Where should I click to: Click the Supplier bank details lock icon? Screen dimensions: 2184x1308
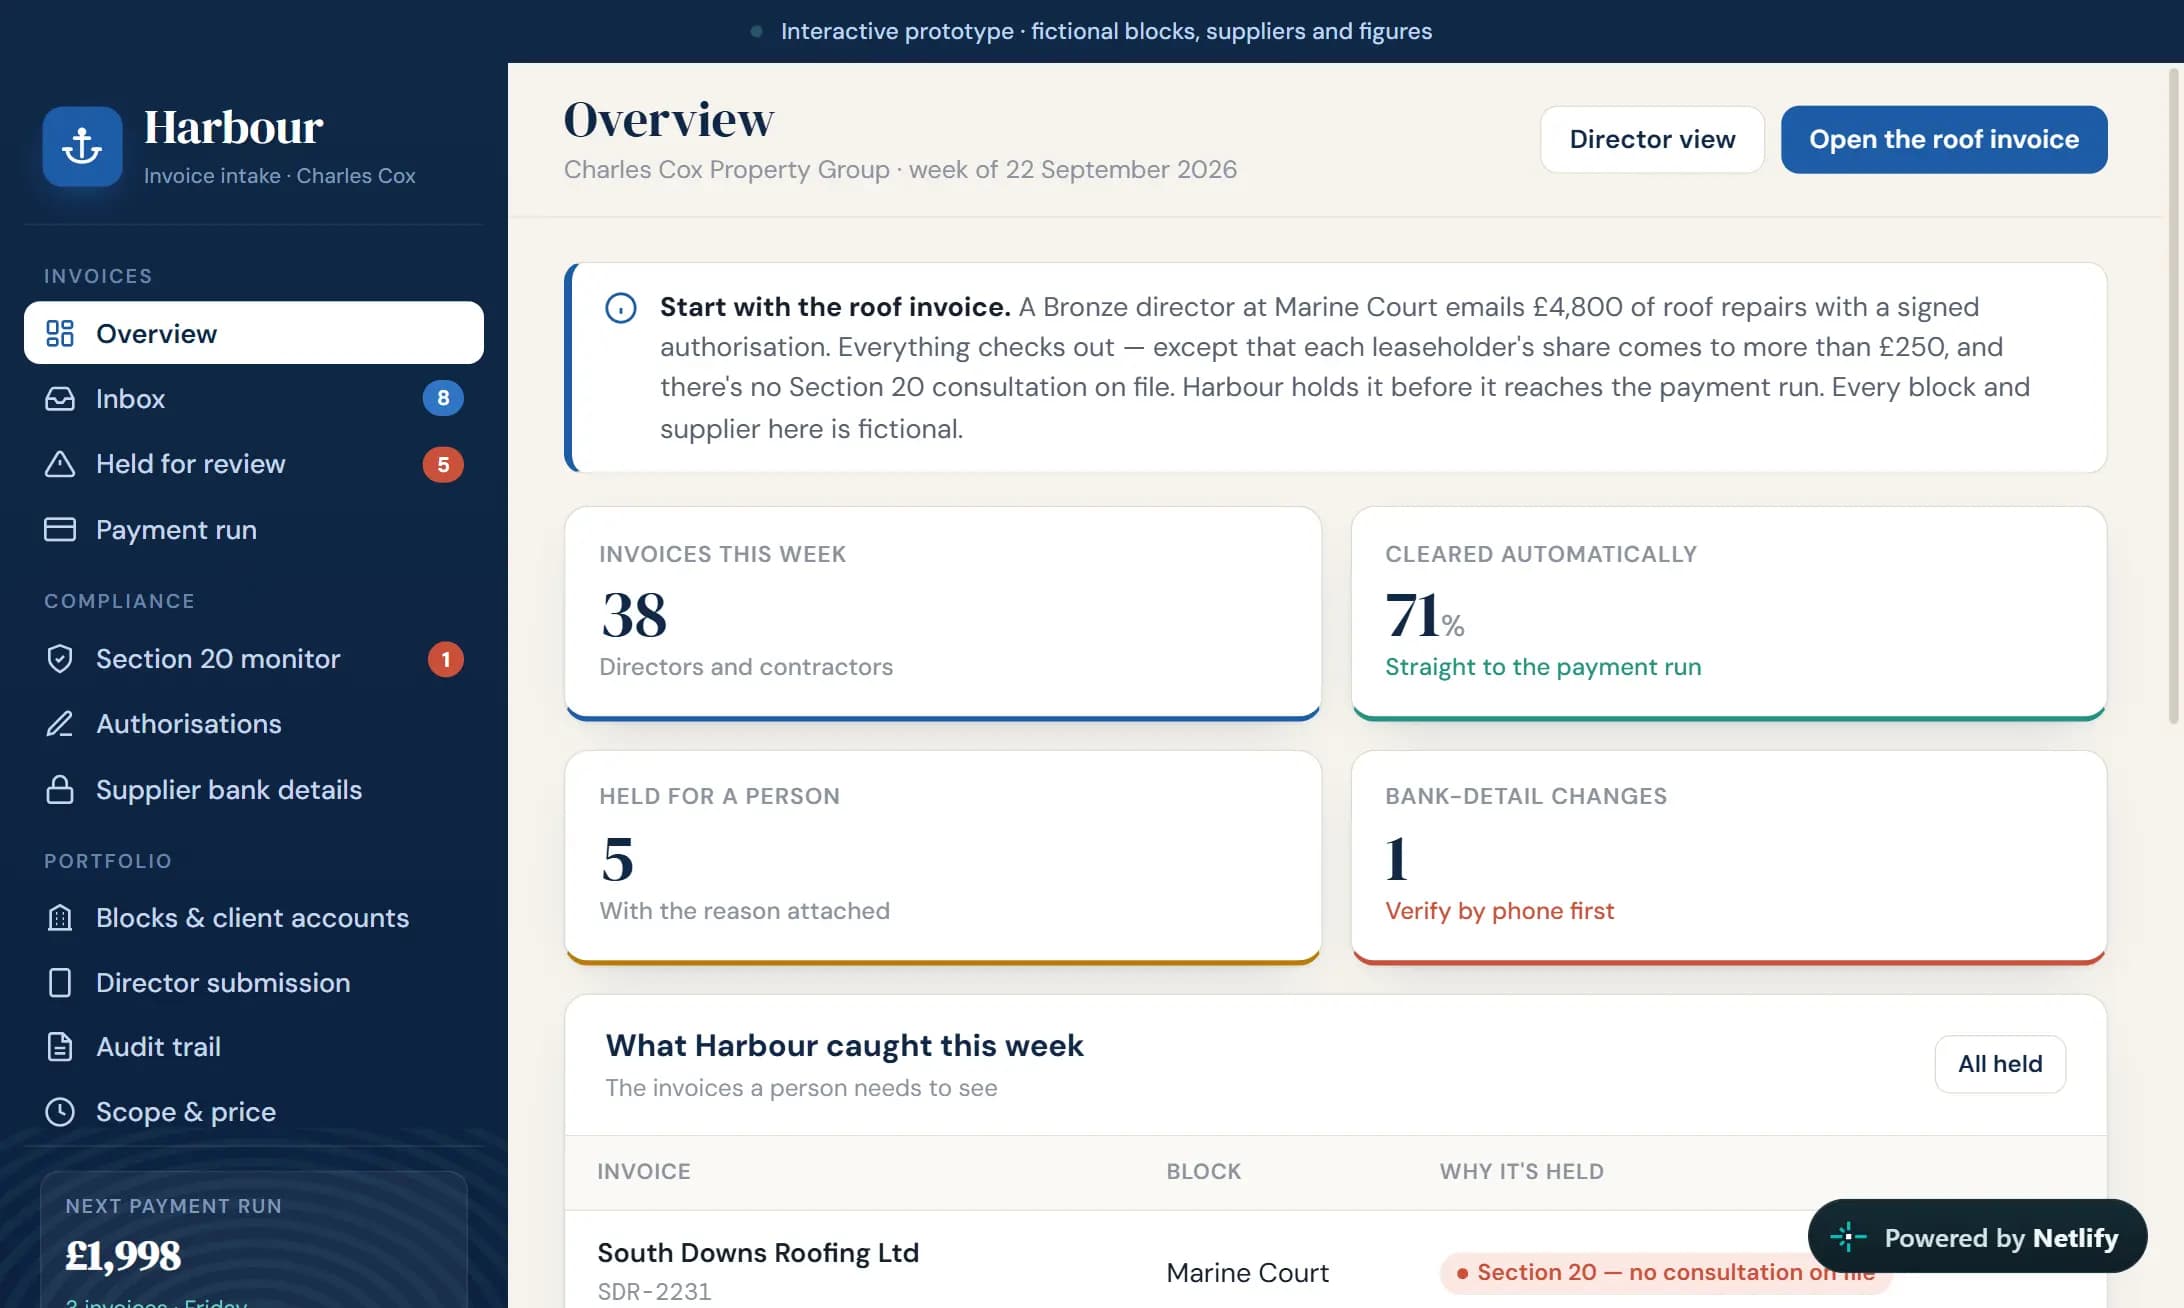tap(60, 789)
